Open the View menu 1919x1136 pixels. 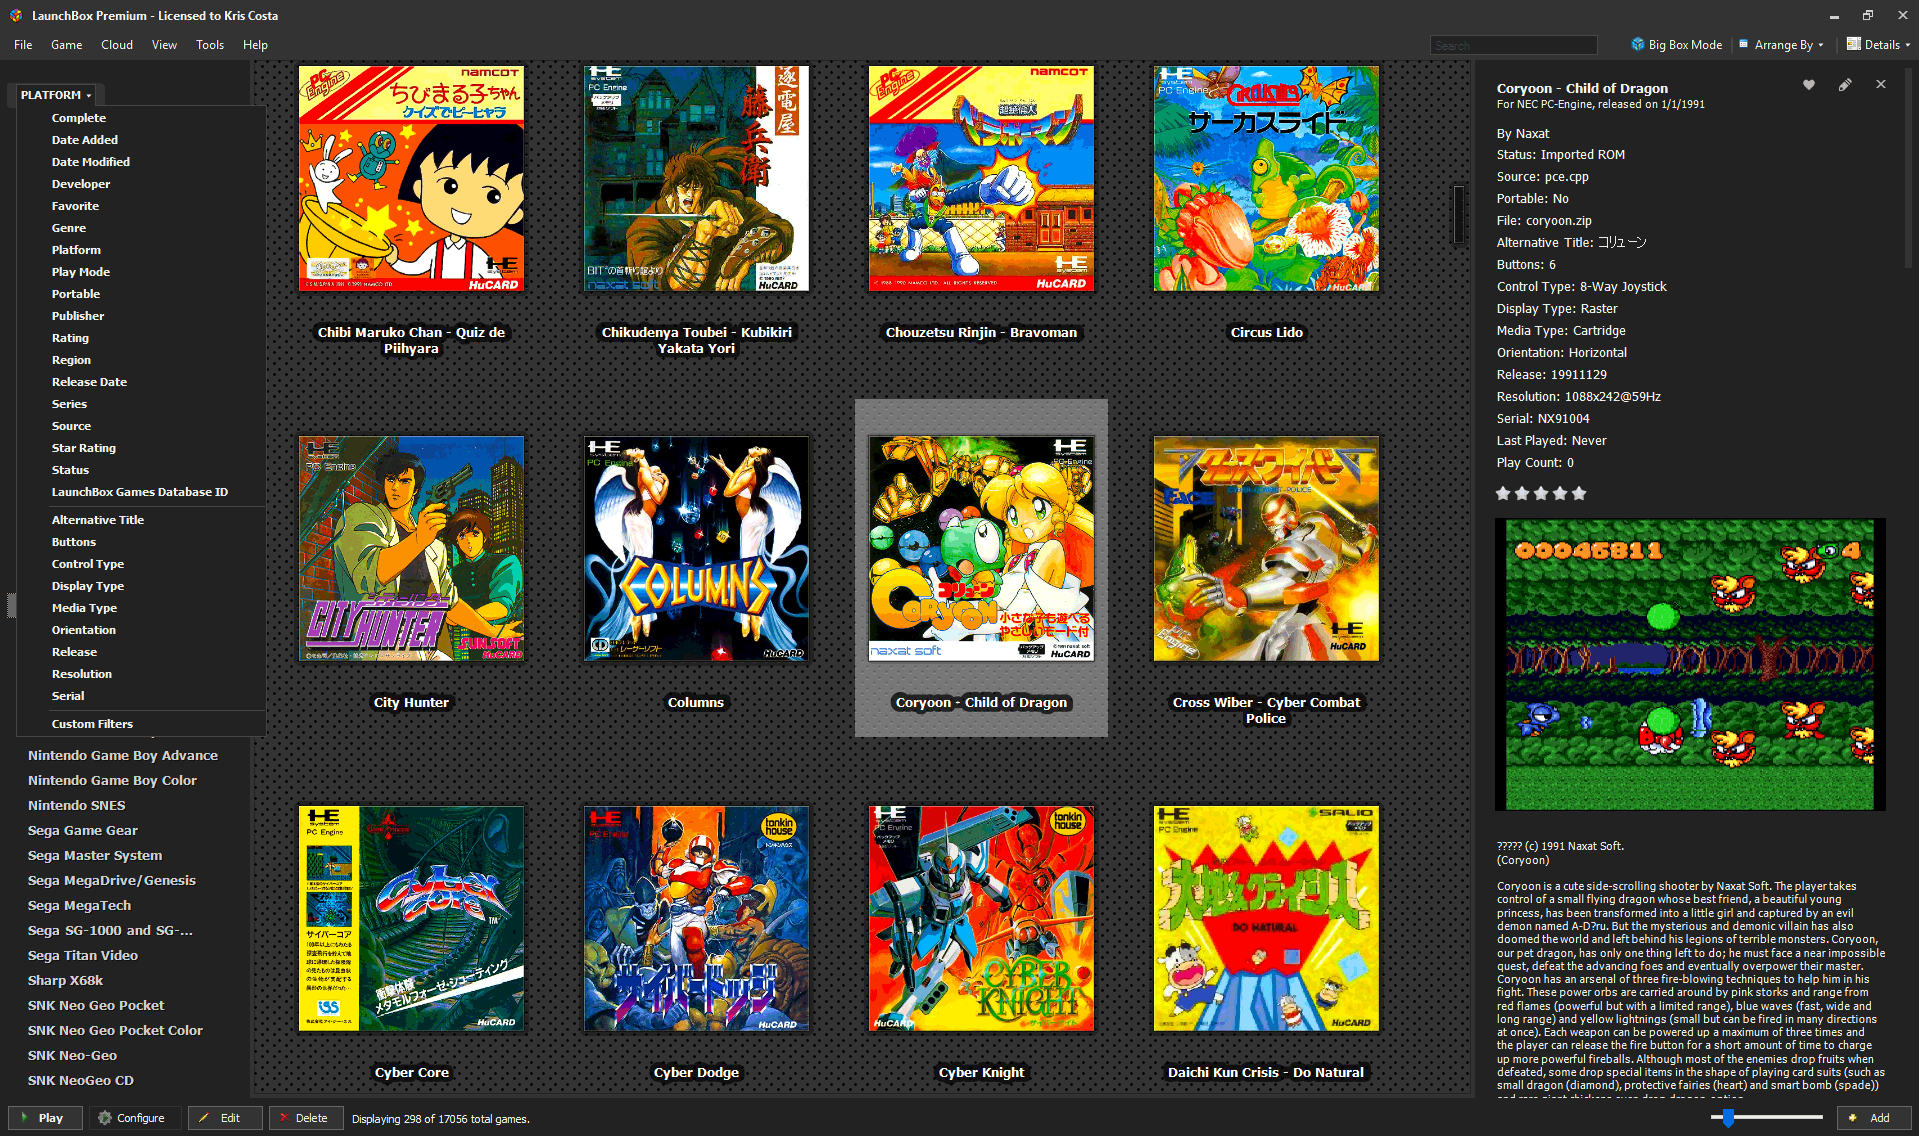pyautogui.click(x=164, y=45)
